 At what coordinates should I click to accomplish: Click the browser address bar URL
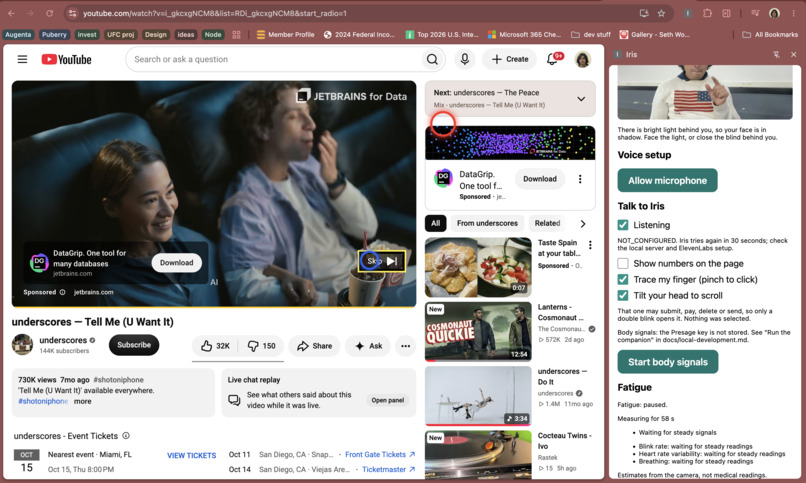point(215,13)
